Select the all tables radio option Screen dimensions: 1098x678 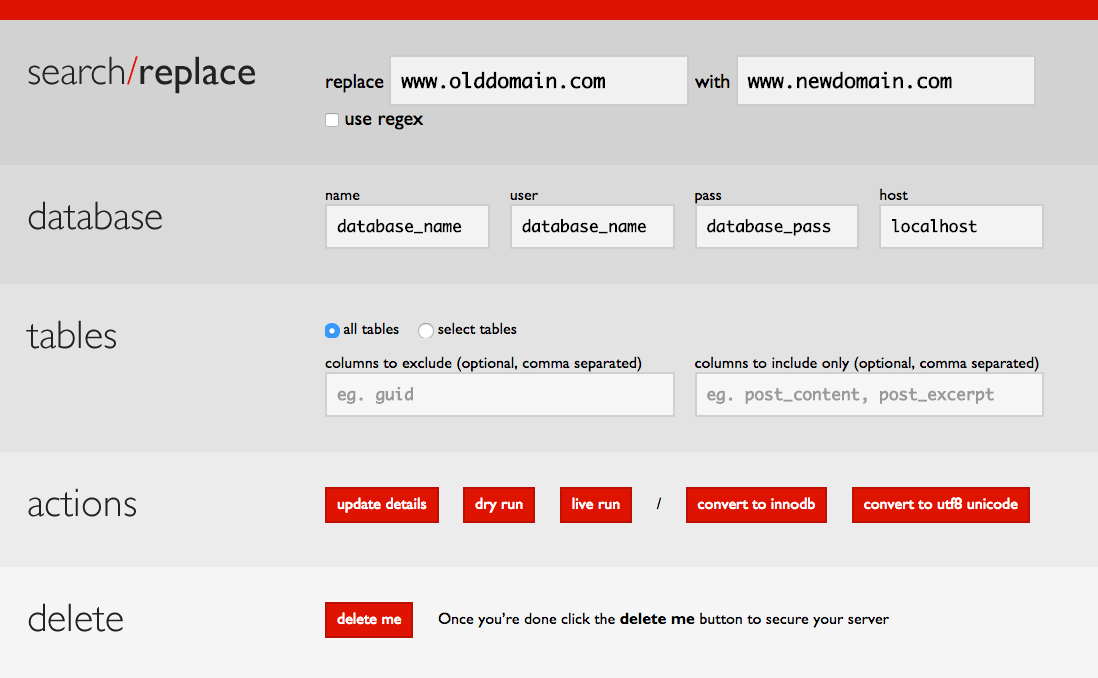click(x=332, y=330)
